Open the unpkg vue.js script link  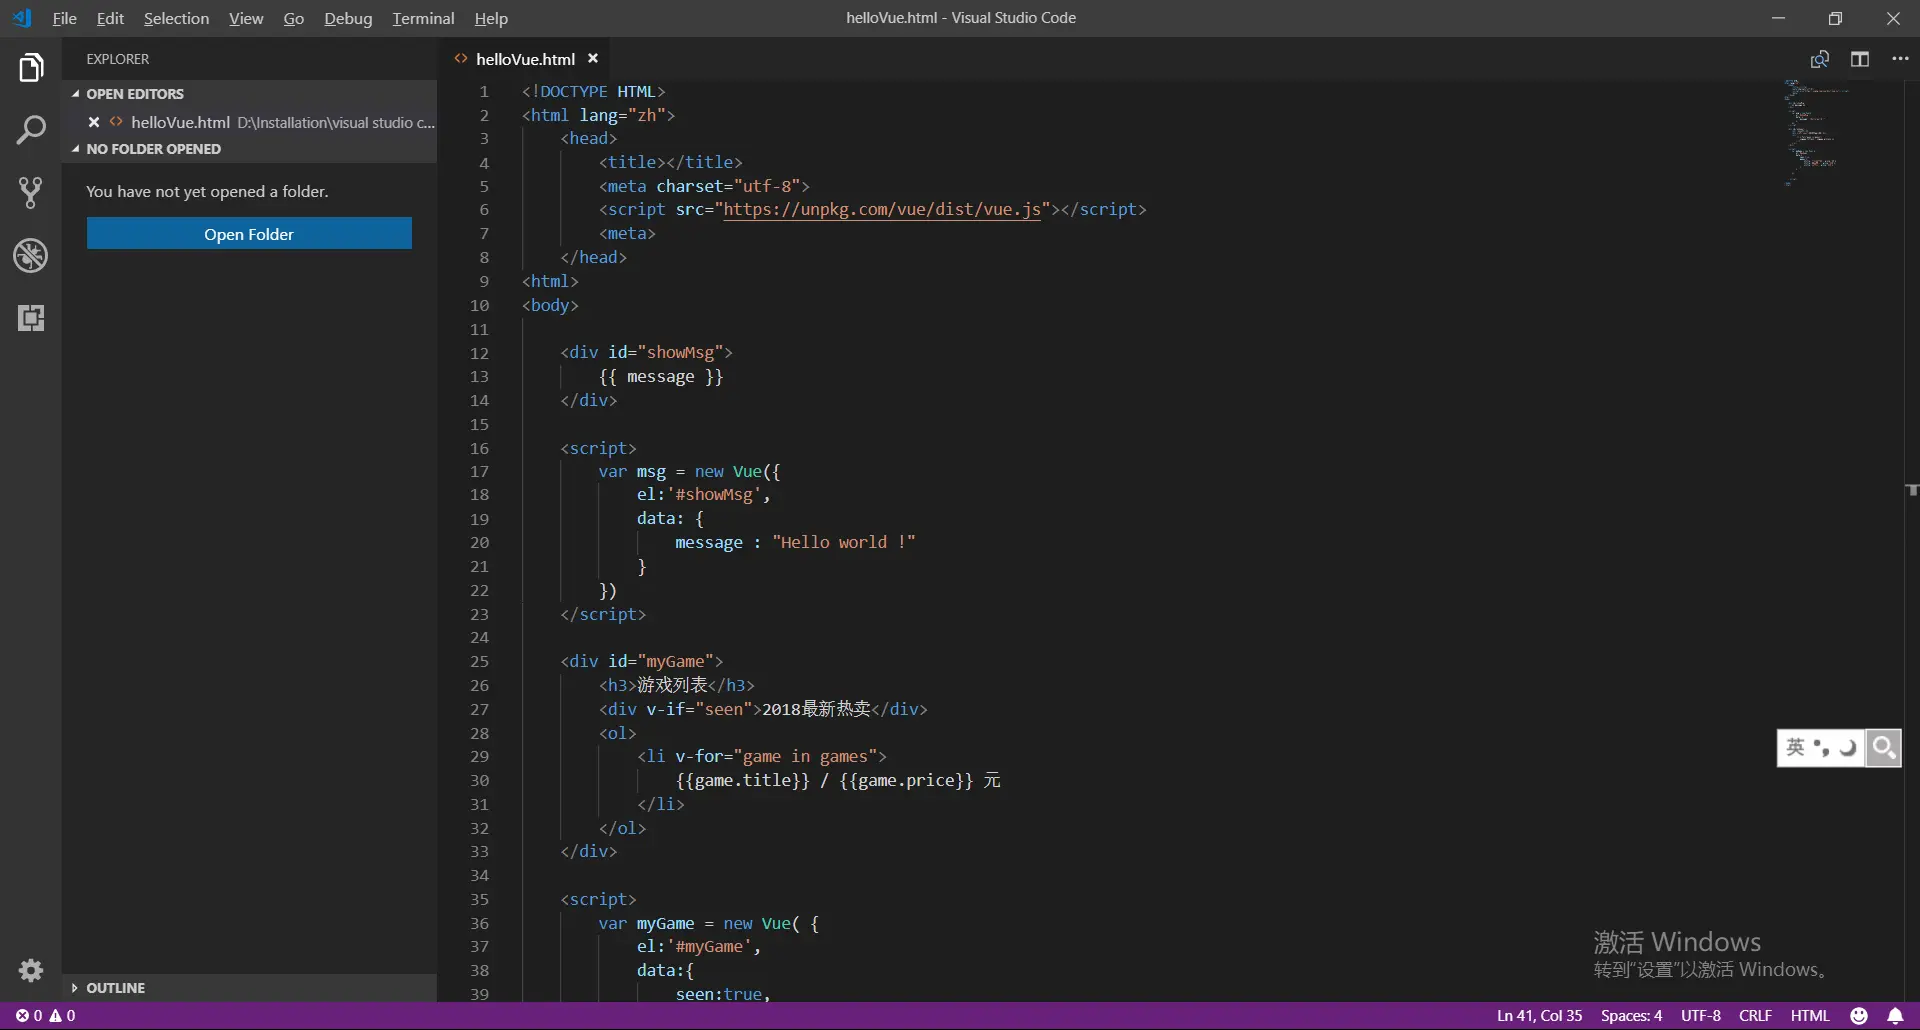point(881,210)
